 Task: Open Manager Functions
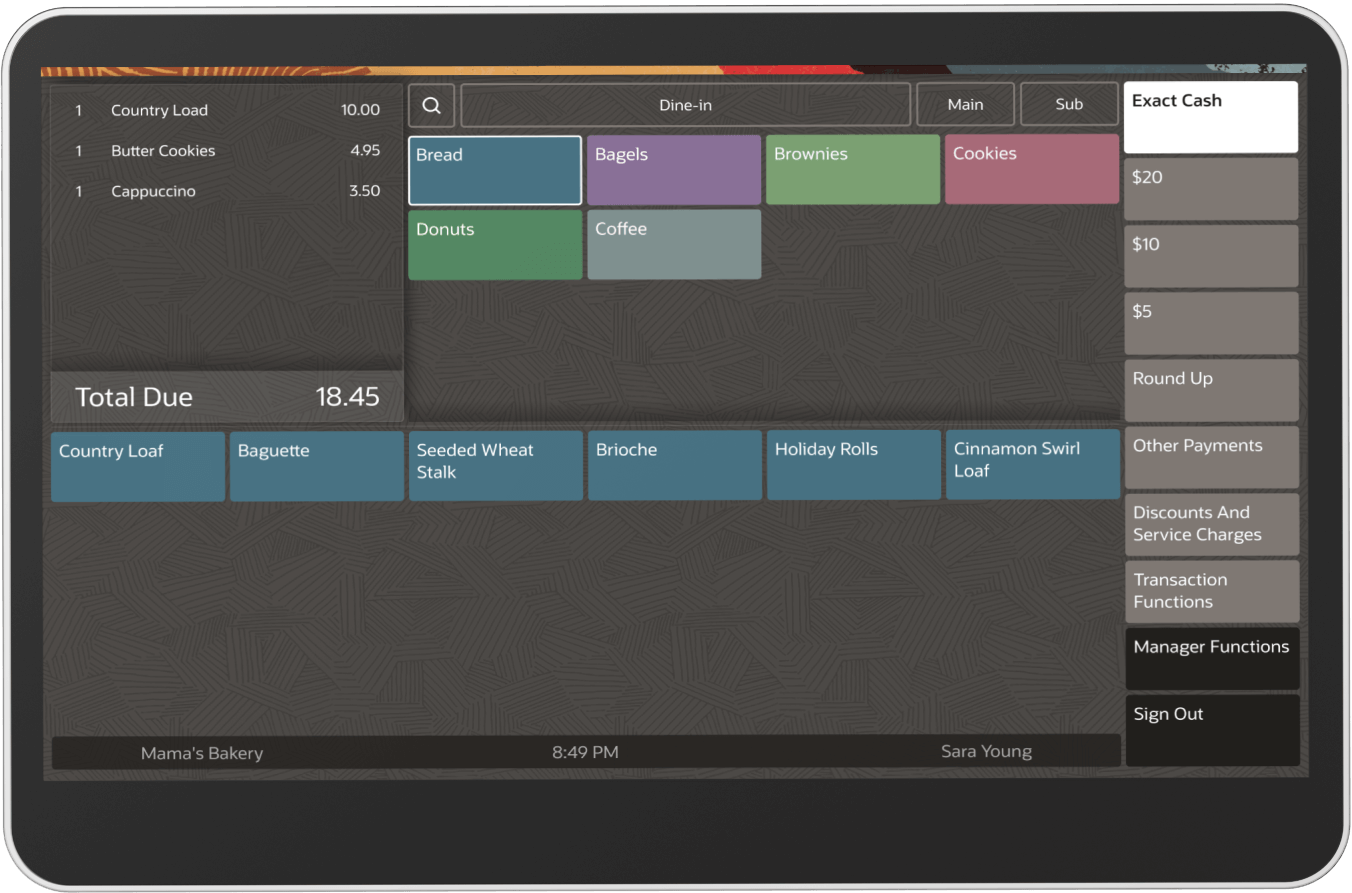pyautogui.click(x=1211, y=658)
